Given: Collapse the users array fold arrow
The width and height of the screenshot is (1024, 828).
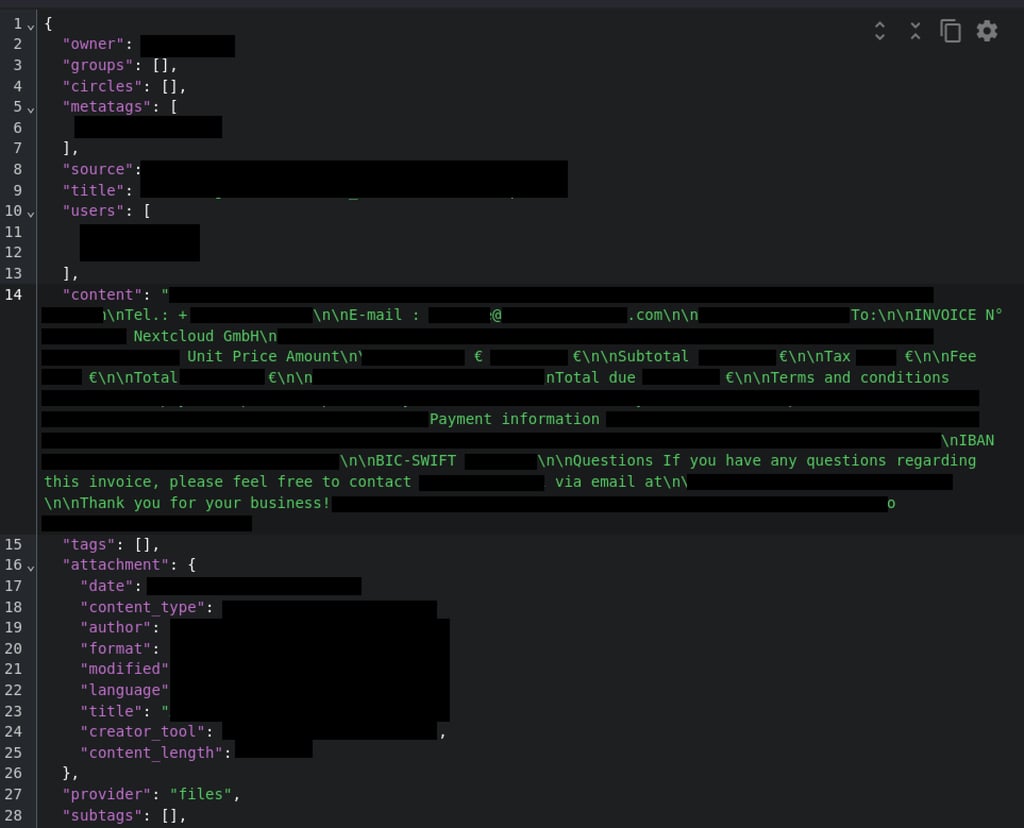Looking at the screenshot, I should [31, 214].
